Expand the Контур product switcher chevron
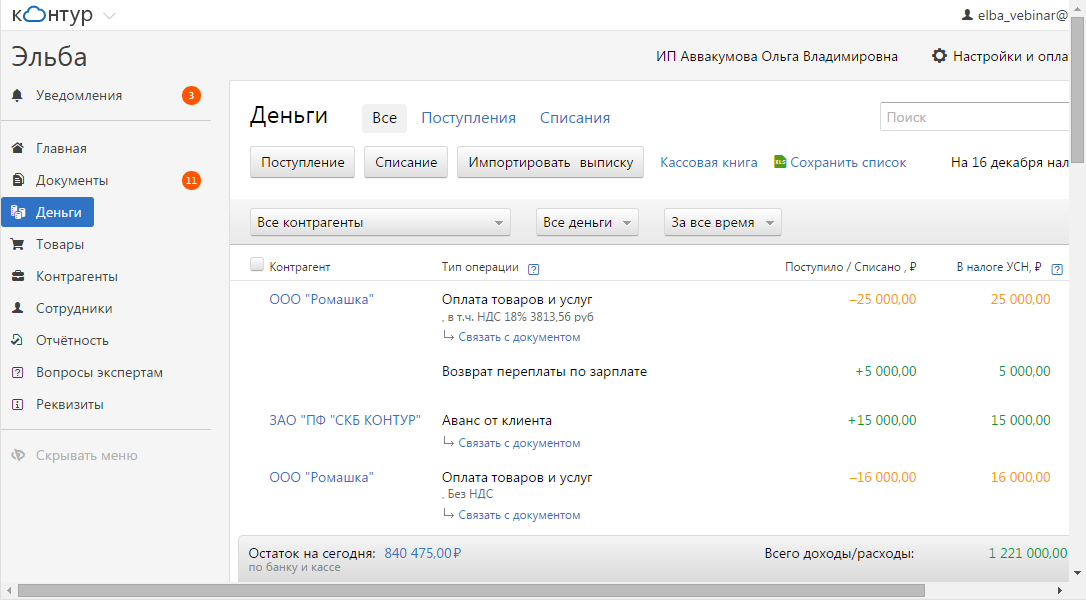This screenshot has width=1086, height=600. pyautogui.click(x=109, y=15)
